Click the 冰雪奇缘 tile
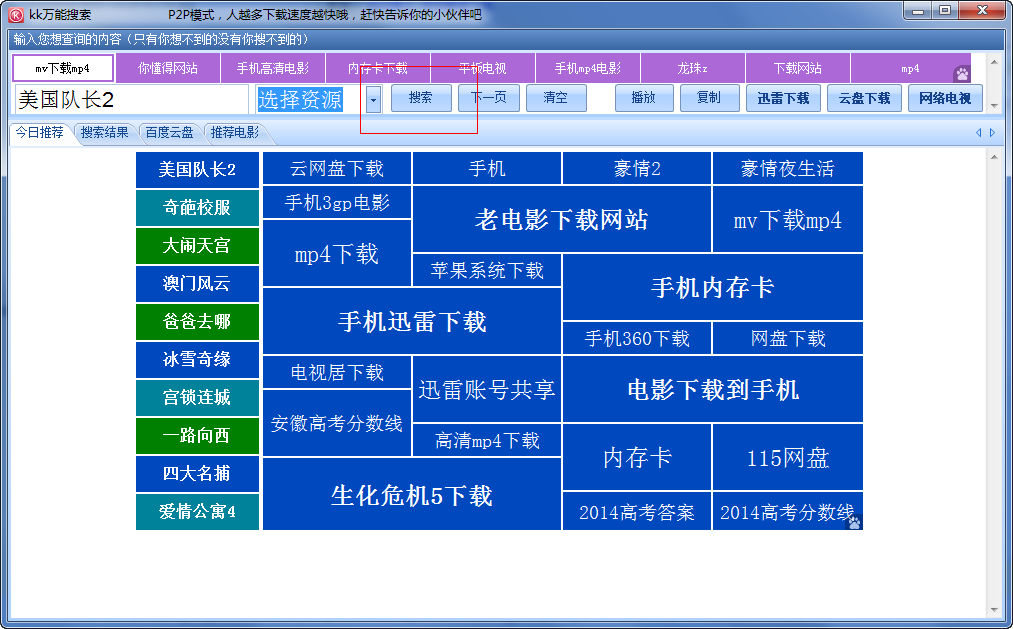The width and height of the screenshot is (1013, 629). coord(197,360)
